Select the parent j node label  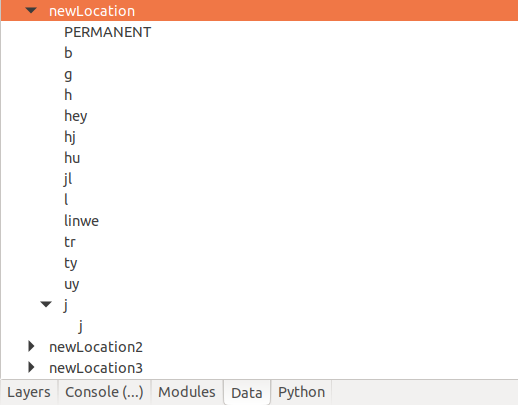click(x=66, y=305)
